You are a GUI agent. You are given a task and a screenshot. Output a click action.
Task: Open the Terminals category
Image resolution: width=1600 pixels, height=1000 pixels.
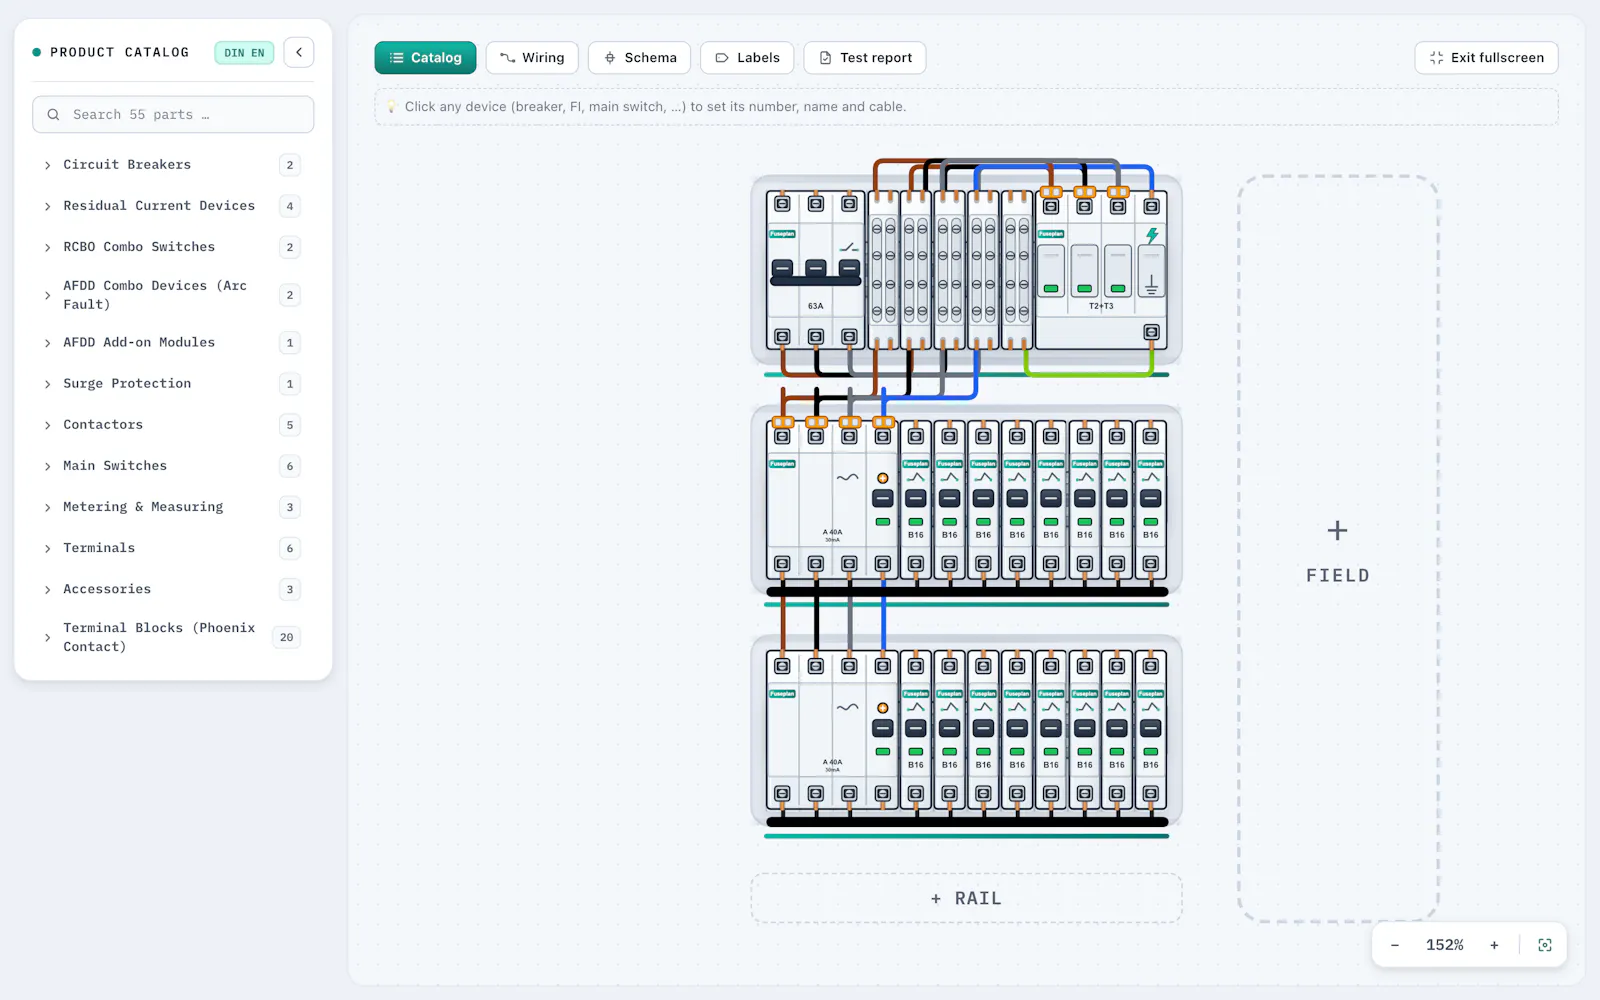tap(173, 548)
